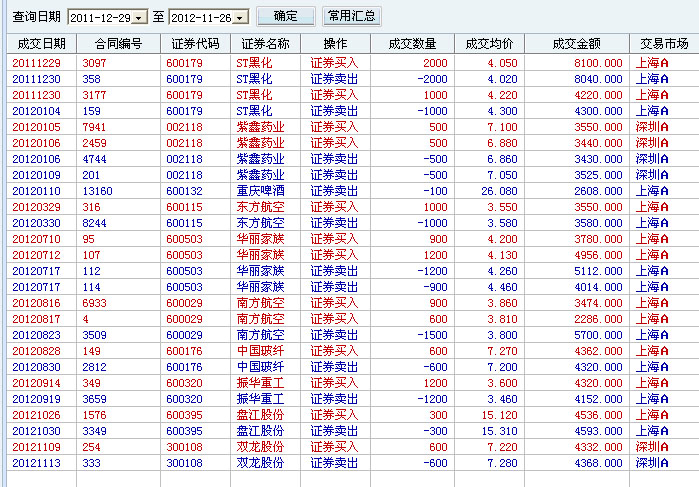Click the 确定 confirm button
The image size is (699, 487).
(286, 17)
